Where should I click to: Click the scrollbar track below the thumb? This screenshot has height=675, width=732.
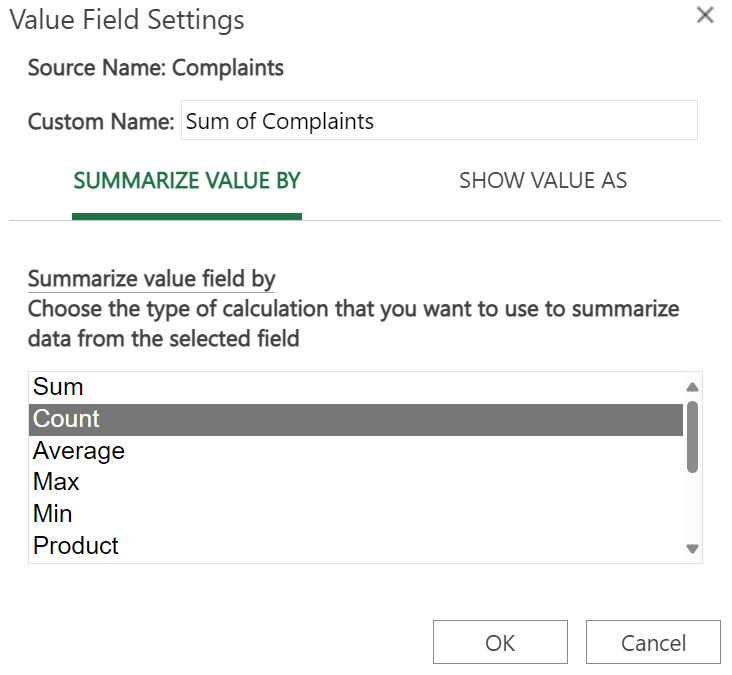[x=692, y=507]
